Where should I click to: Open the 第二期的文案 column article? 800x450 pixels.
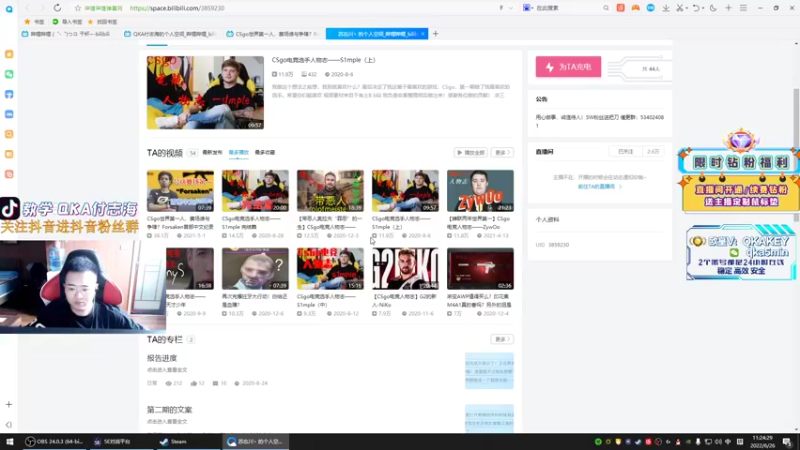click(169, 410)
